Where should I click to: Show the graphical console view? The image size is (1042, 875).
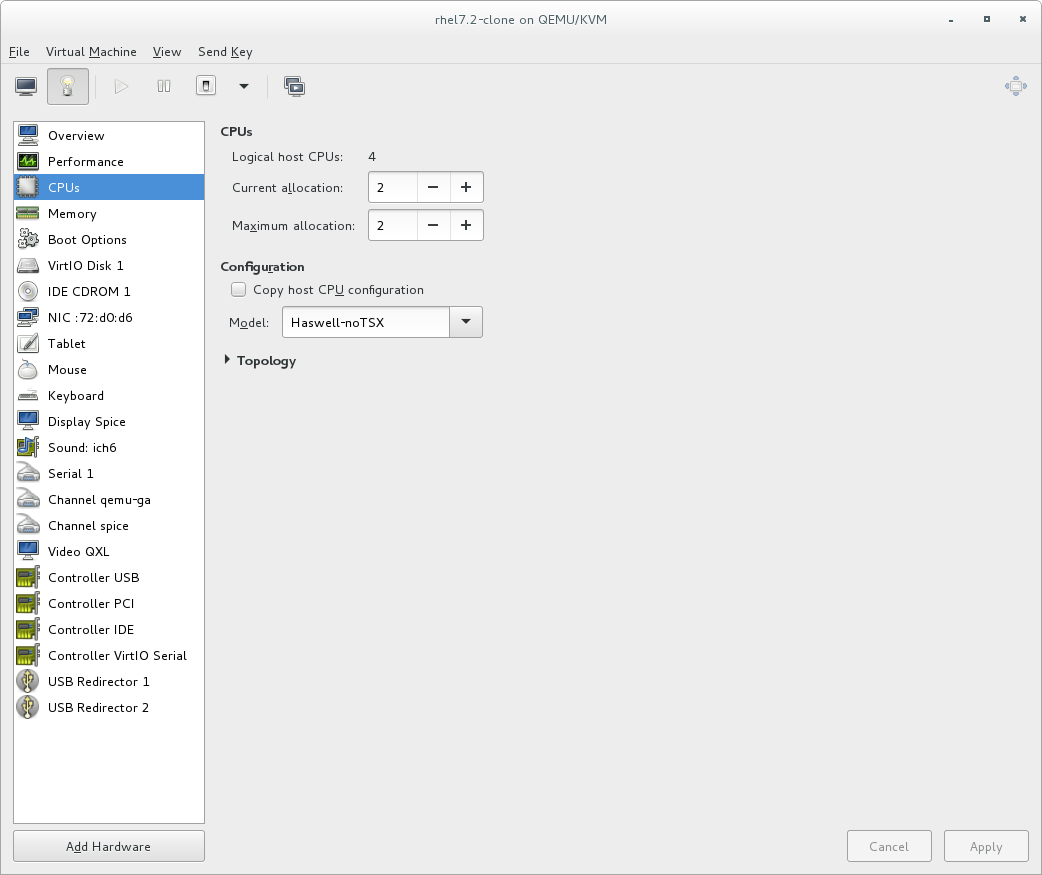click(x=26, y=87)
